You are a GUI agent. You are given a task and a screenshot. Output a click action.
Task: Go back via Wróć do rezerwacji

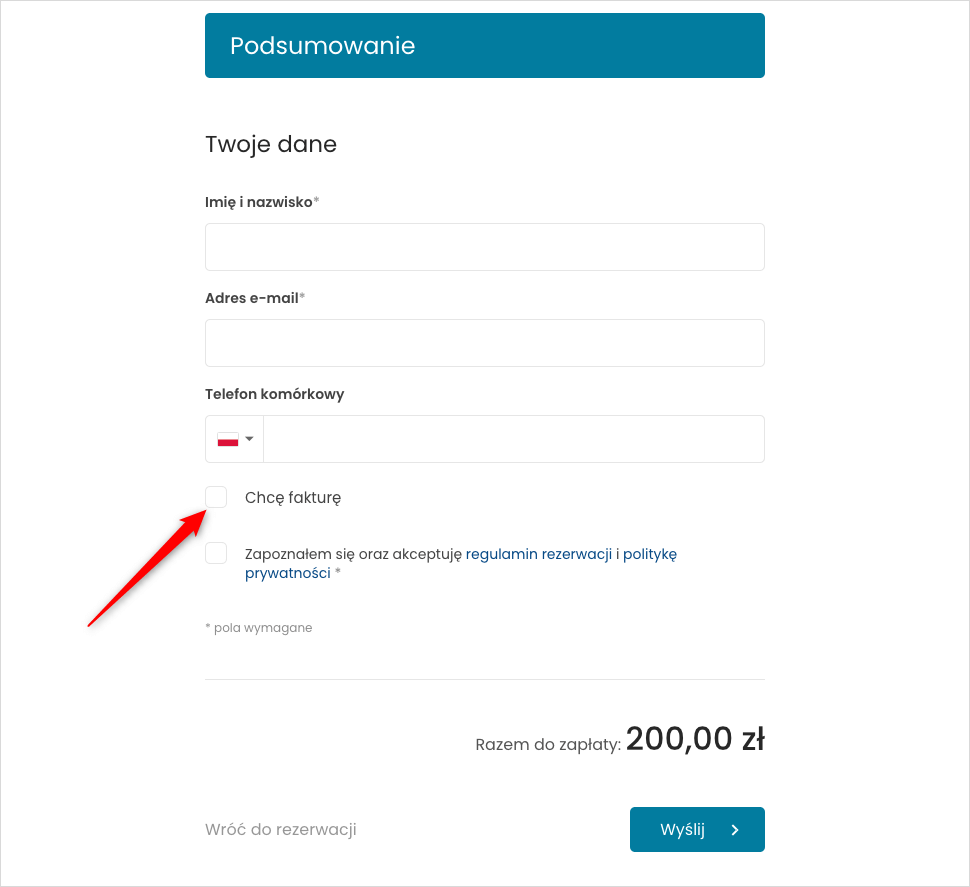(281, 829)
